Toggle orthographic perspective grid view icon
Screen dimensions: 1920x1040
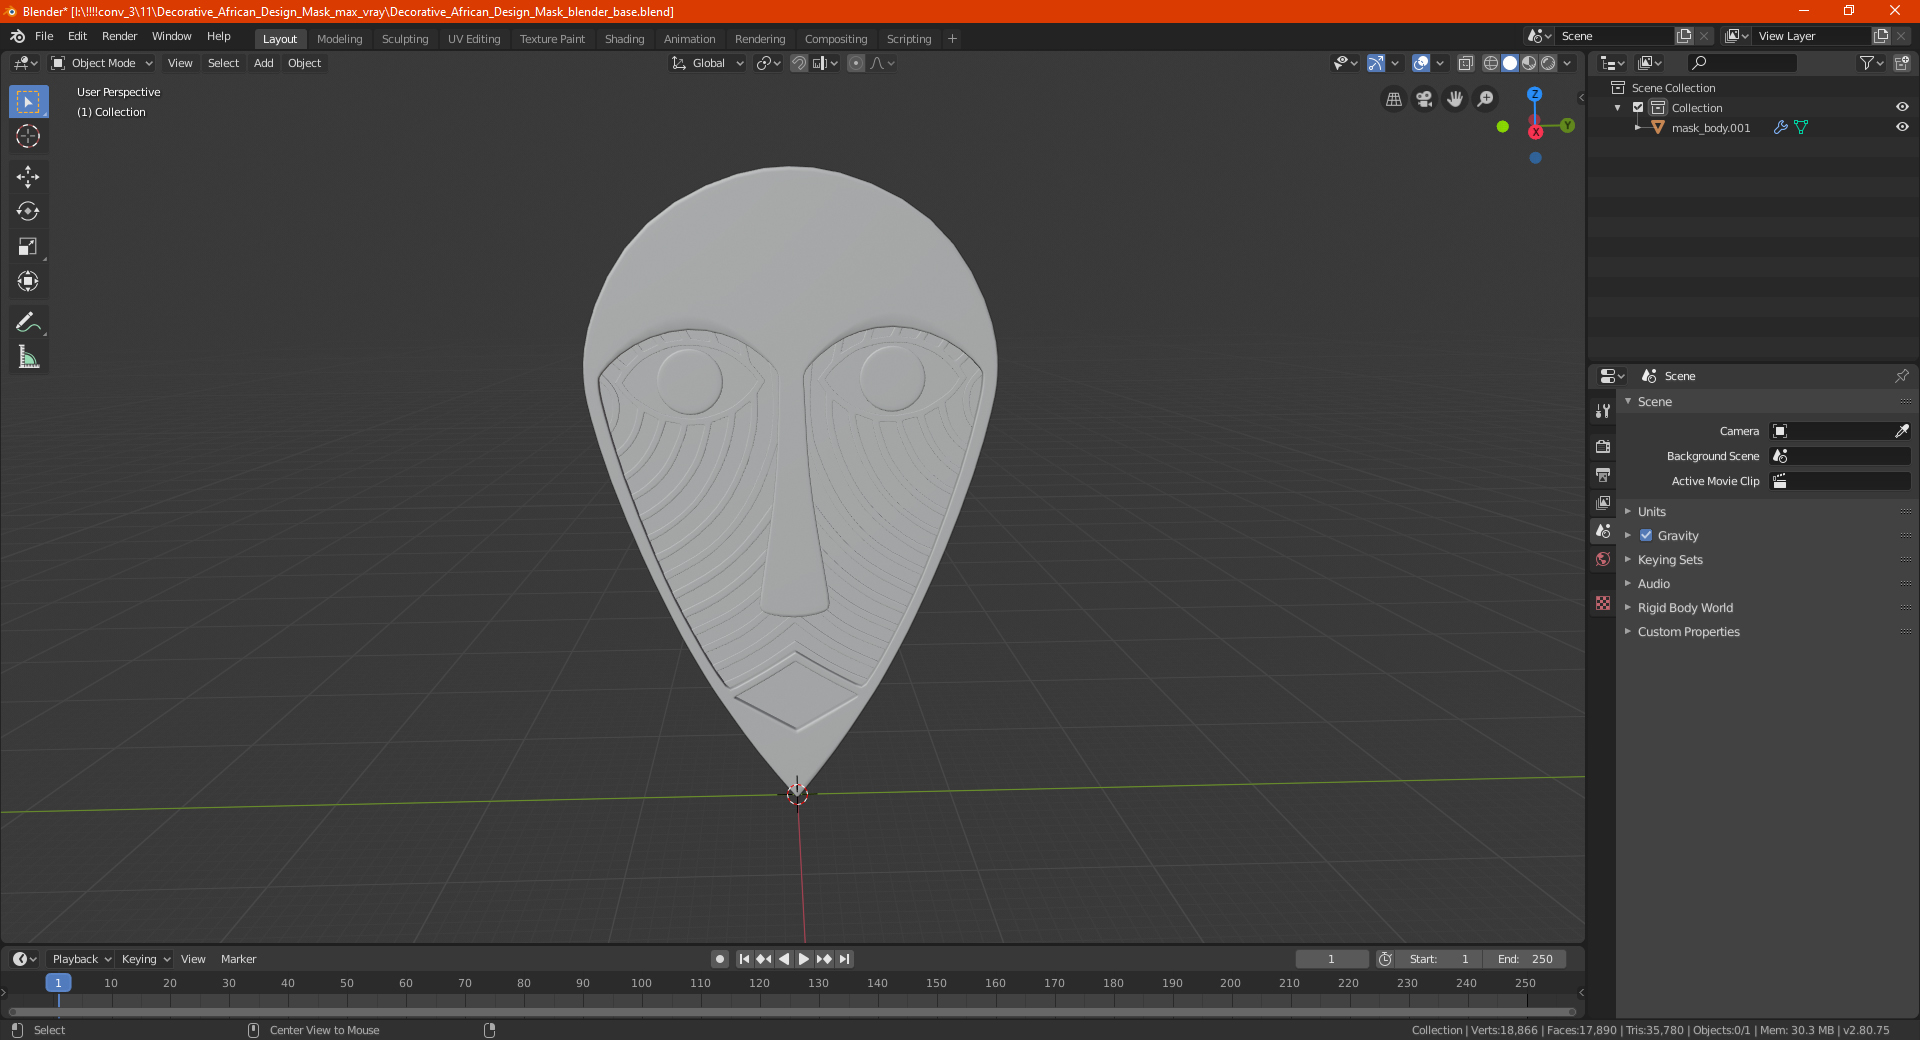coord(1393,99)
